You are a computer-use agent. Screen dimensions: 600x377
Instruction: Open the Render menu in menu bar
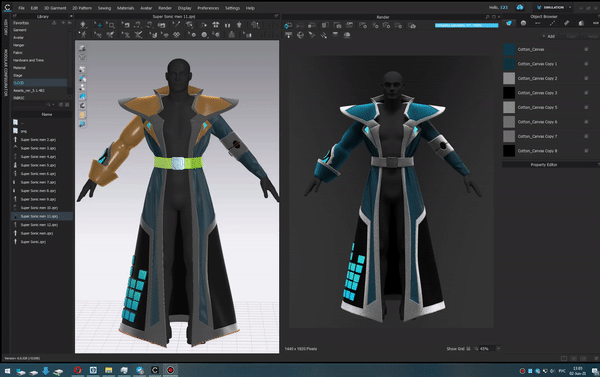click(x=165, y=8)
